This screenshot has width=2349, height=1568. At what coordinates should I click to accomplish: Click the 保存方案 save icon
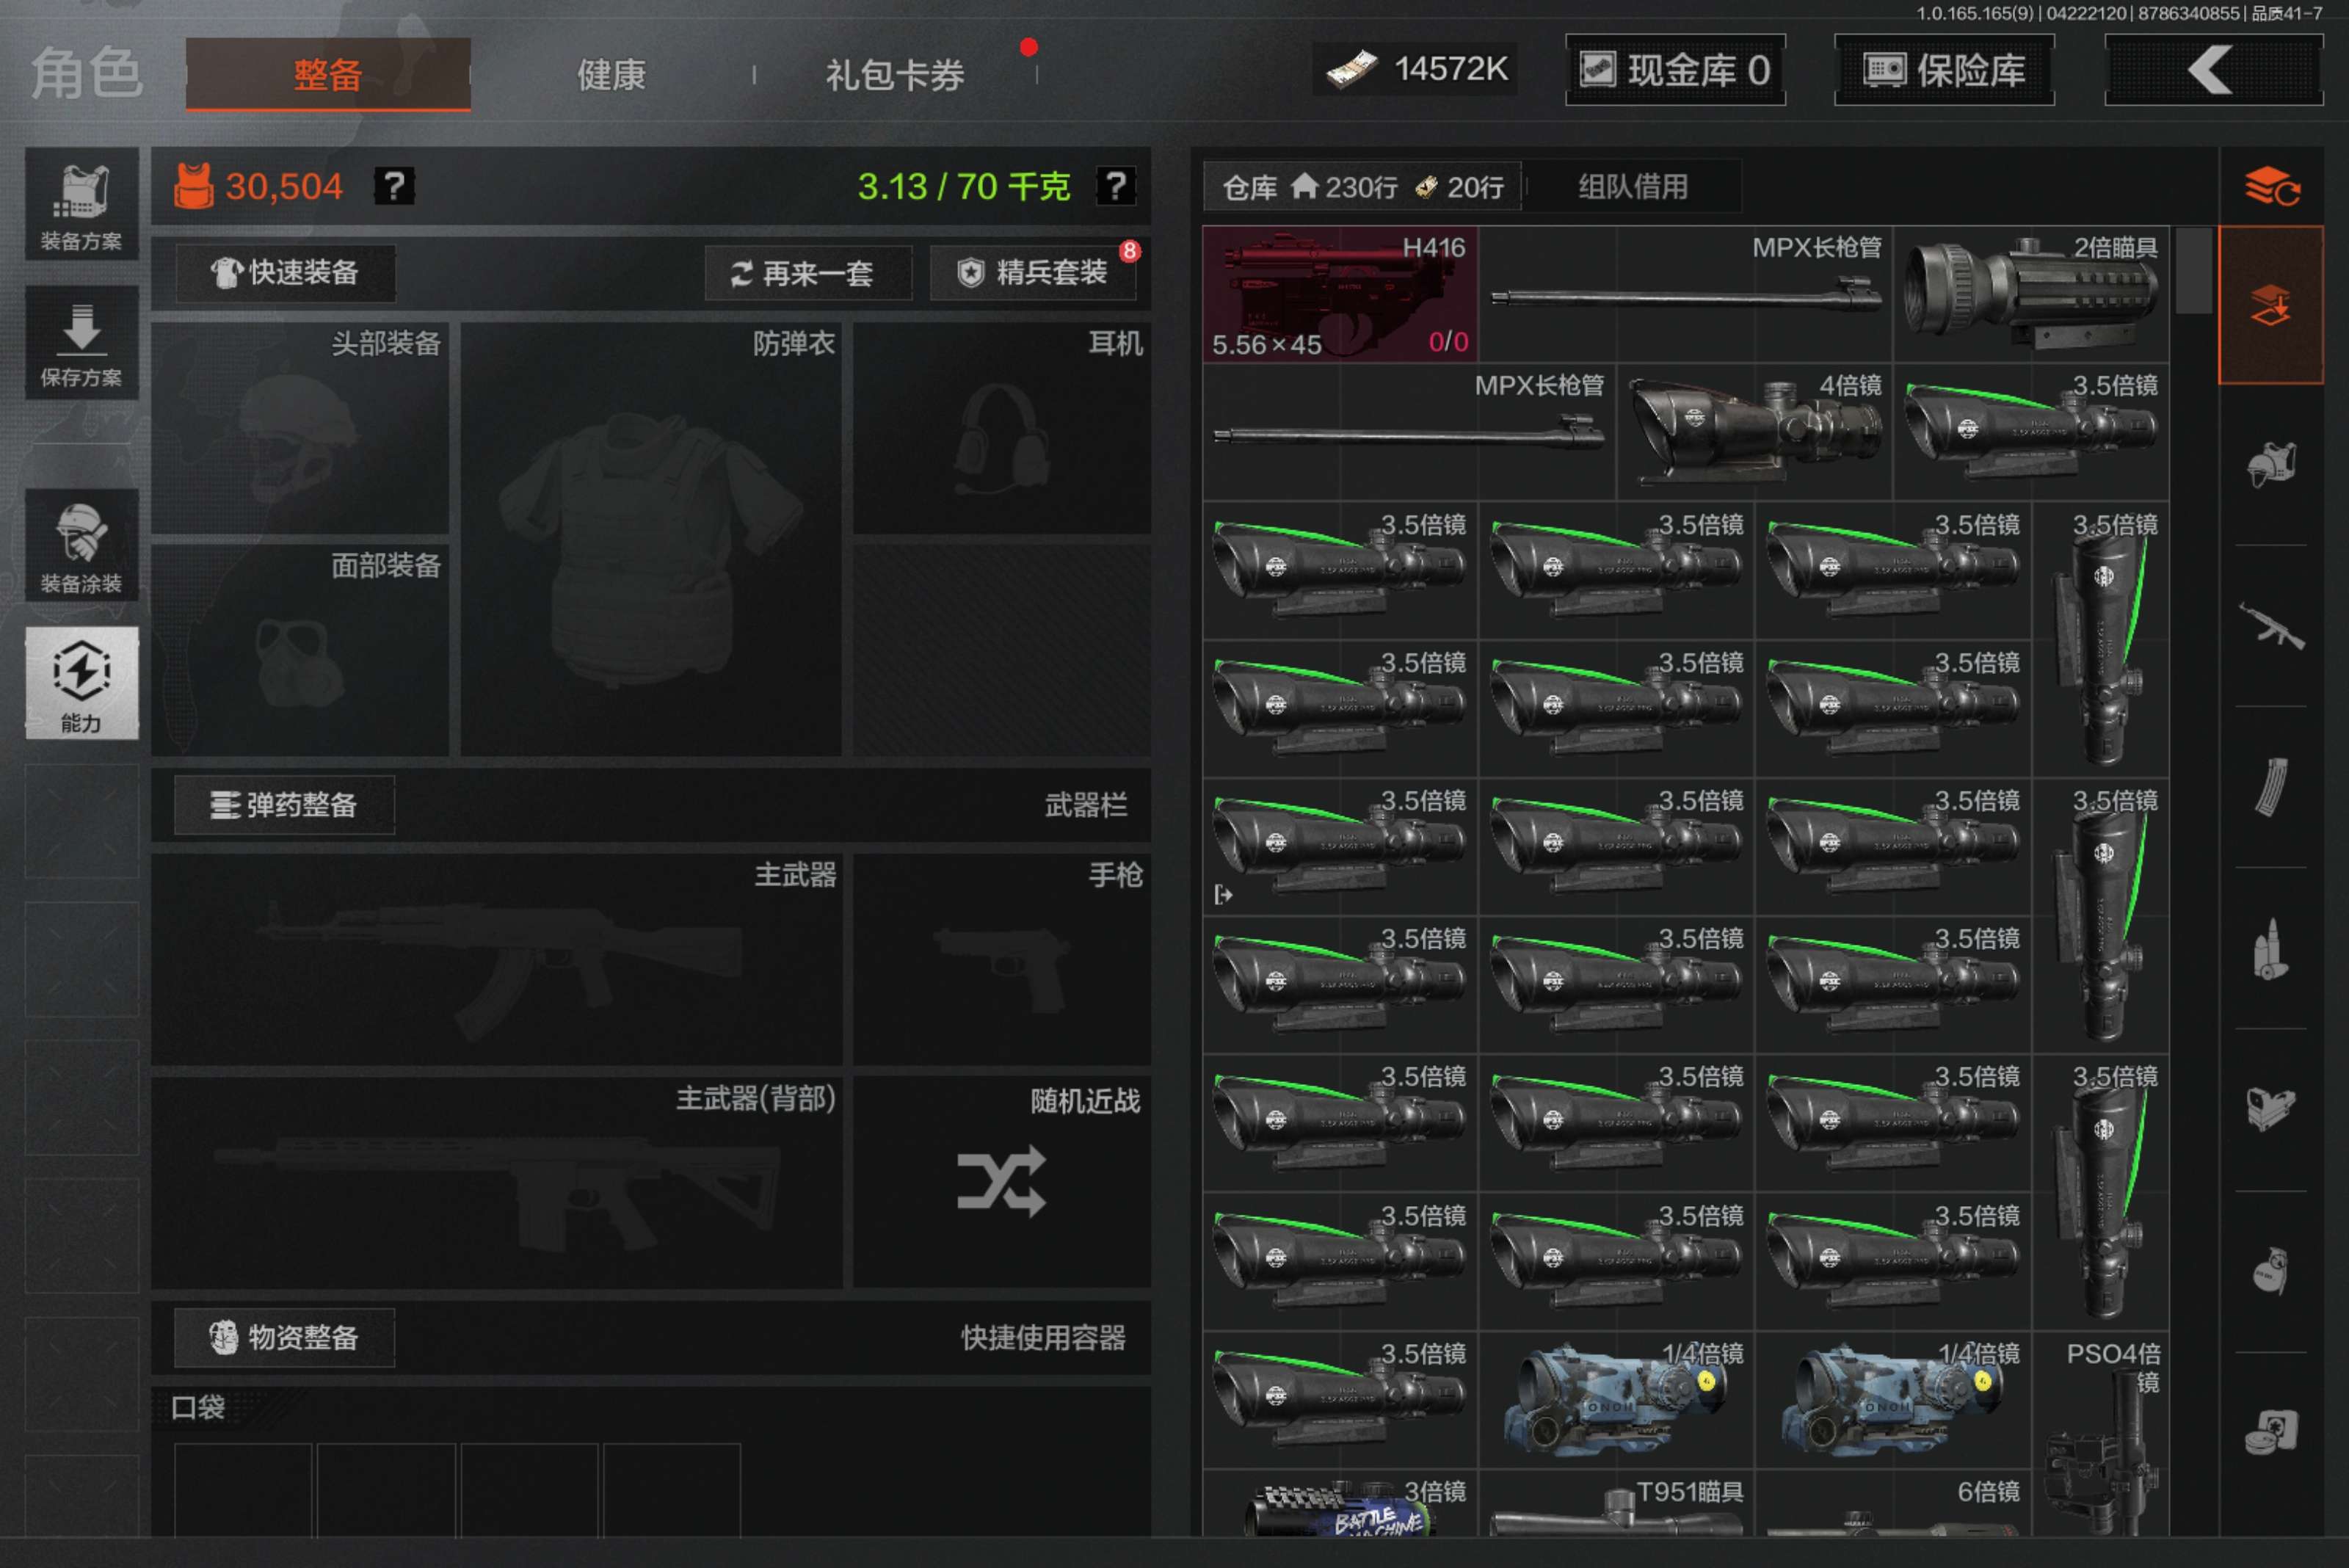(x=81, y=343)
